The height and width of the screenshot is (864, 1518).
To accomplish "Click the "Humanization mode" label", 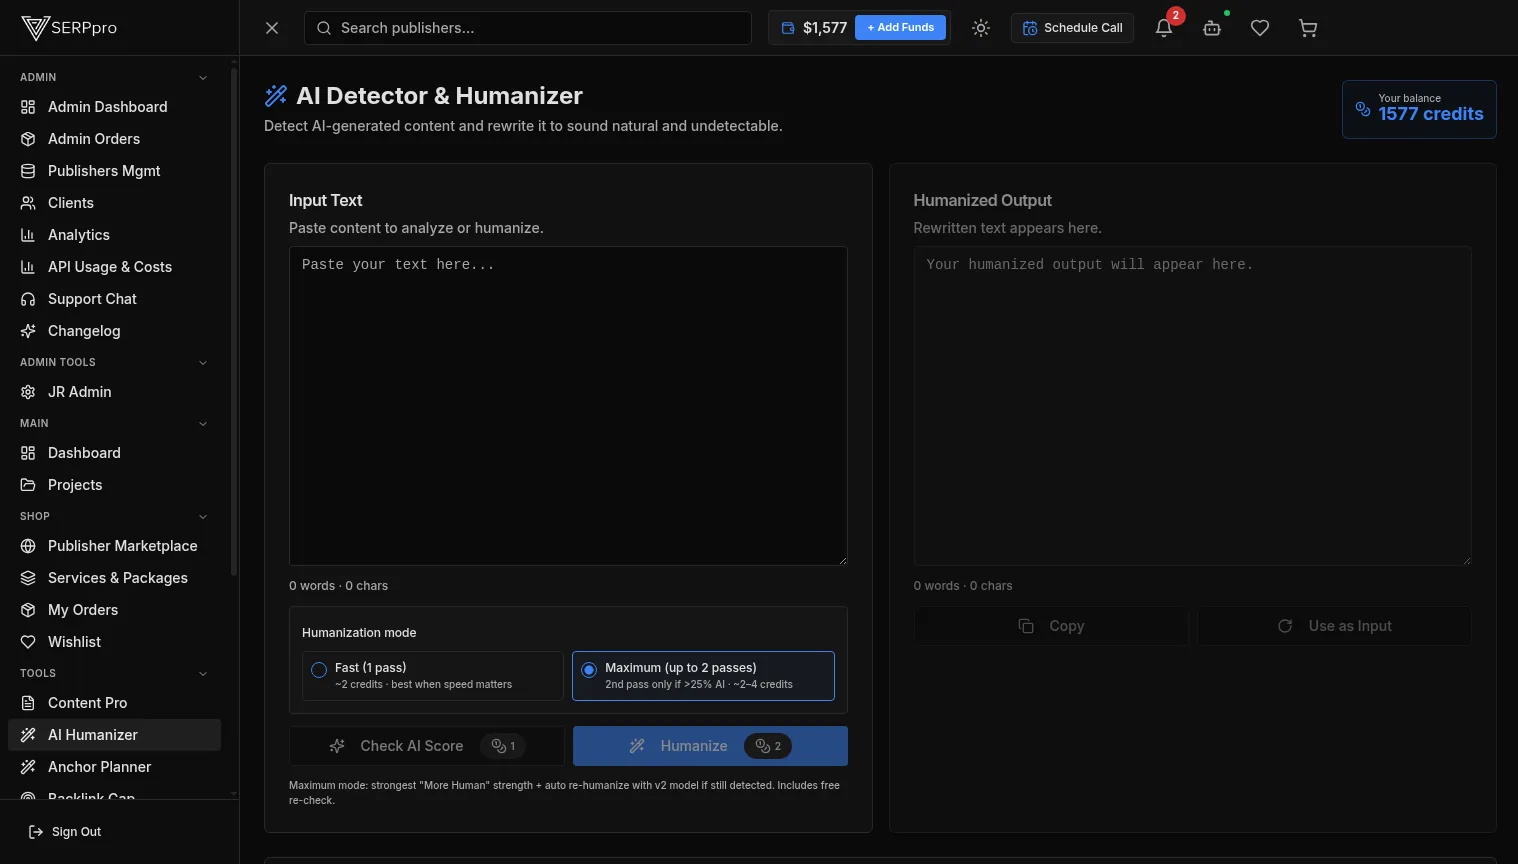I will (x=359, y=633).
